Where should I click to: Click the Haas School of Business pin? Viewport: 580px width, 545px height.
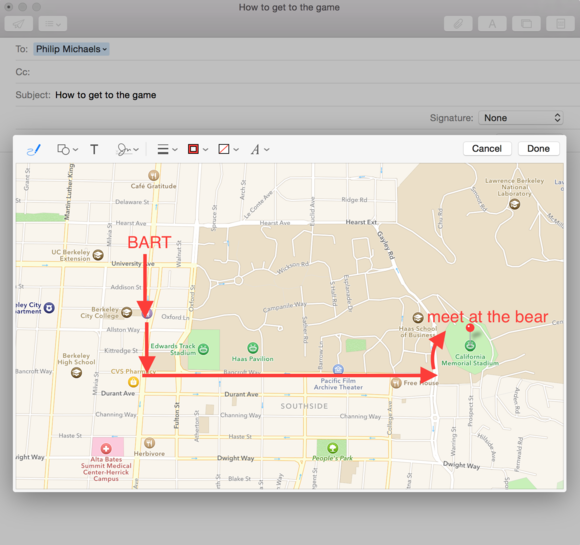tap(418, 317)
